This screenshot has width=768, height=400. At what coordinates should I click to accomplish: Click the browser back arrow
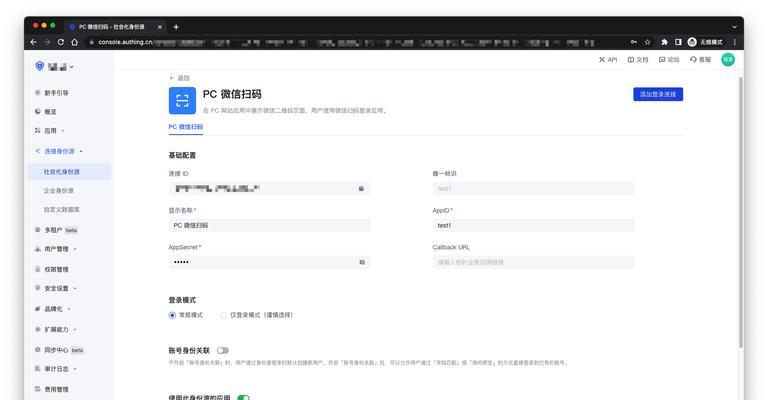coord(33,42)
